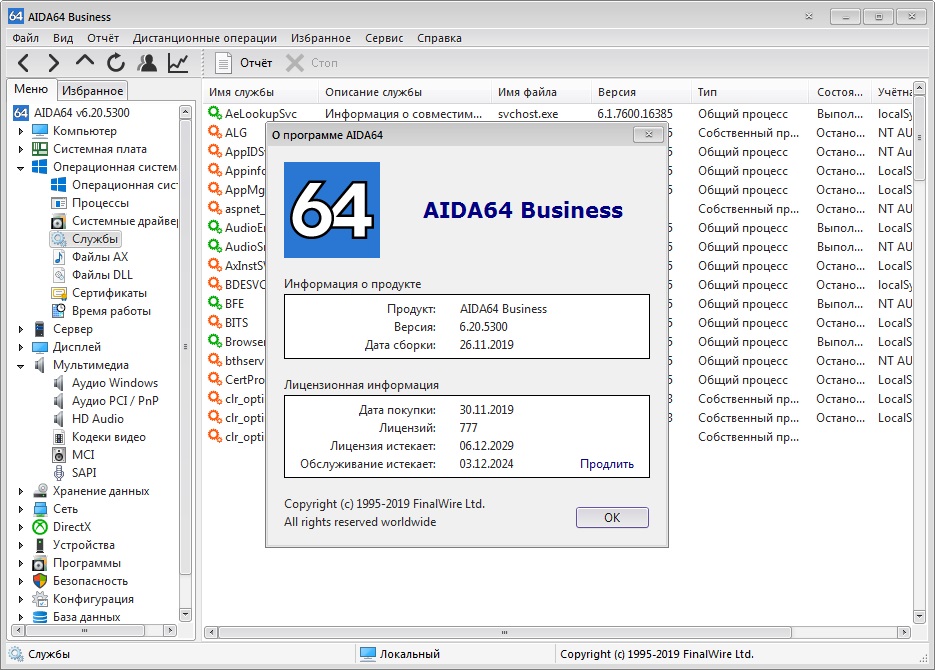The width and height of the screenshot is (935, 670).
Task: Expand the Компьютер tree node
Action: pos(21,131)
